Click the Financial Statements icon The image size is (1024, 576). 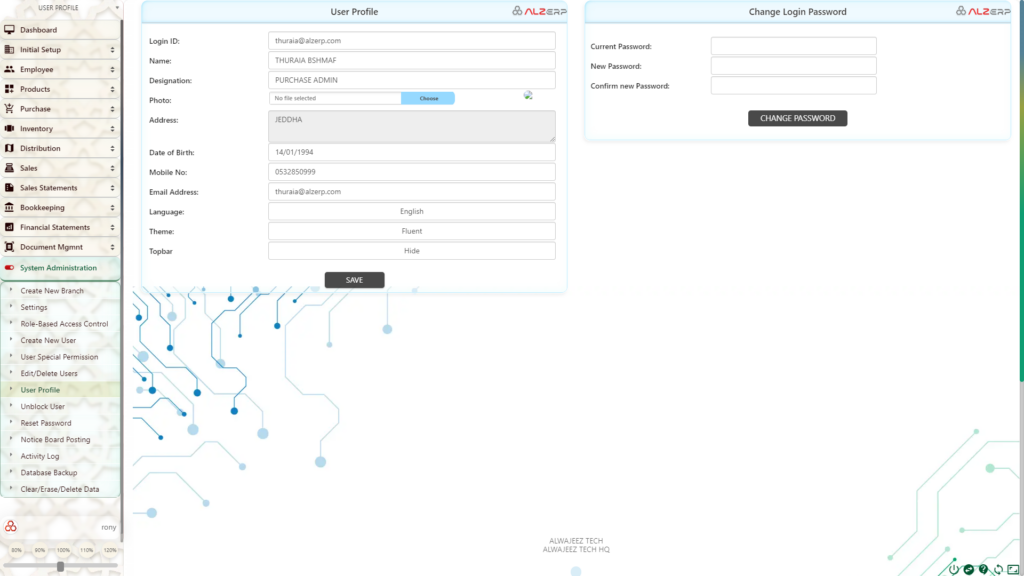click(x=9, y=227)
